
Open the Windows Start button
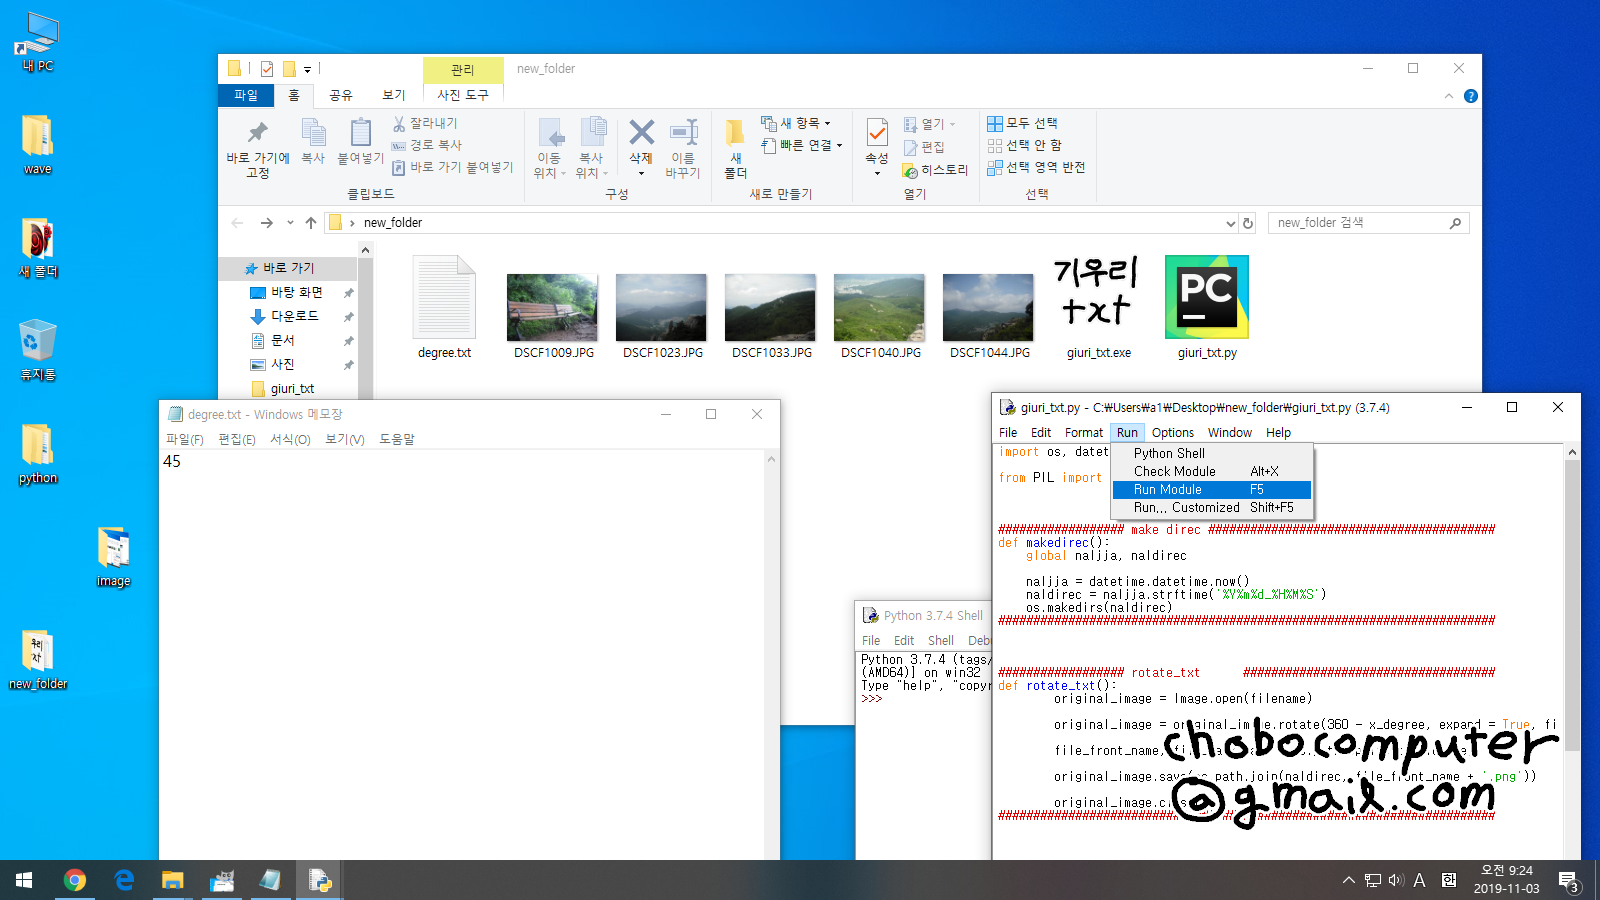coord(24,880)
